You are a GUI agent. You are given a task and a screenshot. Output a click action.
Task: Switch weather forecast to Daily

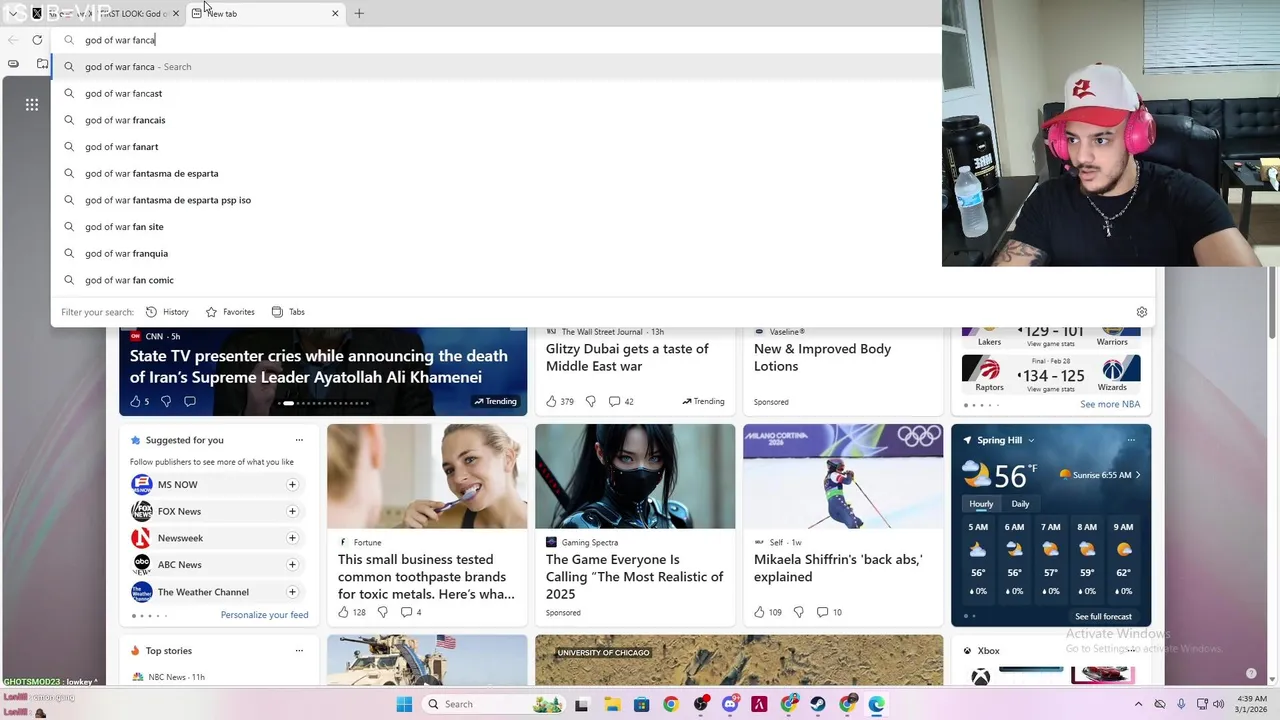point(1020,504)
